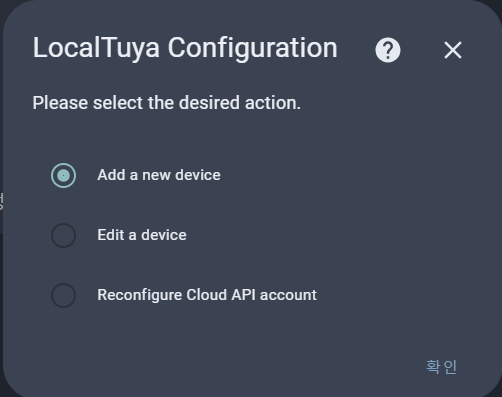This screenshot has width=502, height=397.
Task: Click the LocalTuya Configuration title heading
Action: click(185, 48)
